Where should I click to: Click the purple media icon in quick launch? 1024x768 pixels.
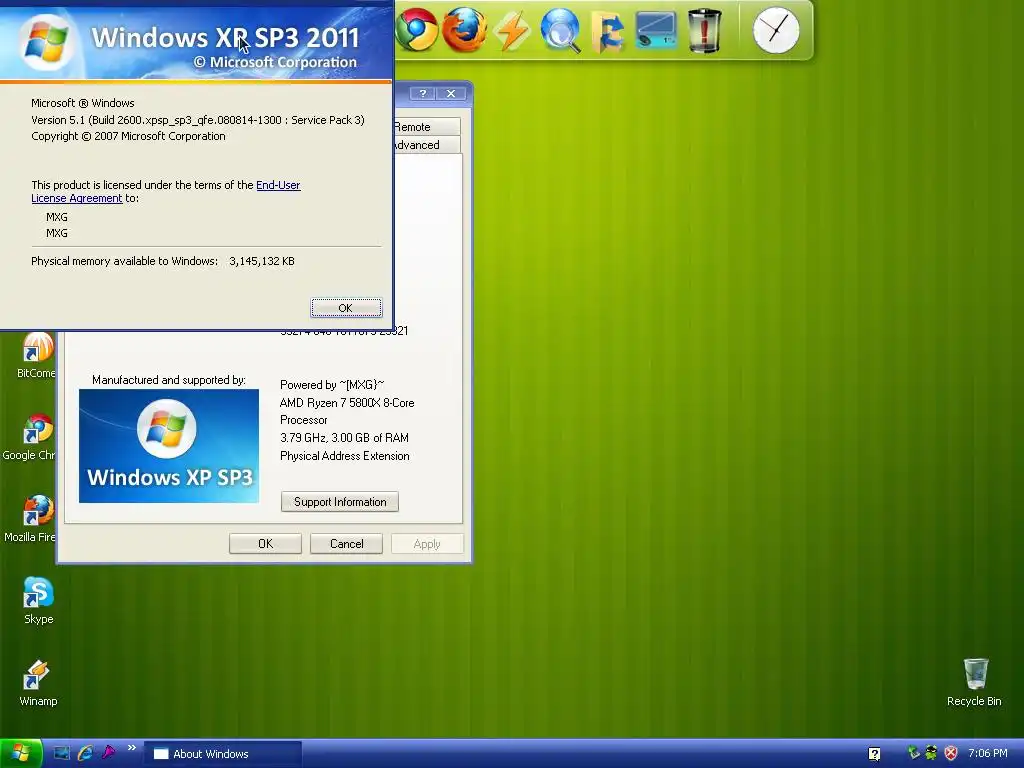108,752
